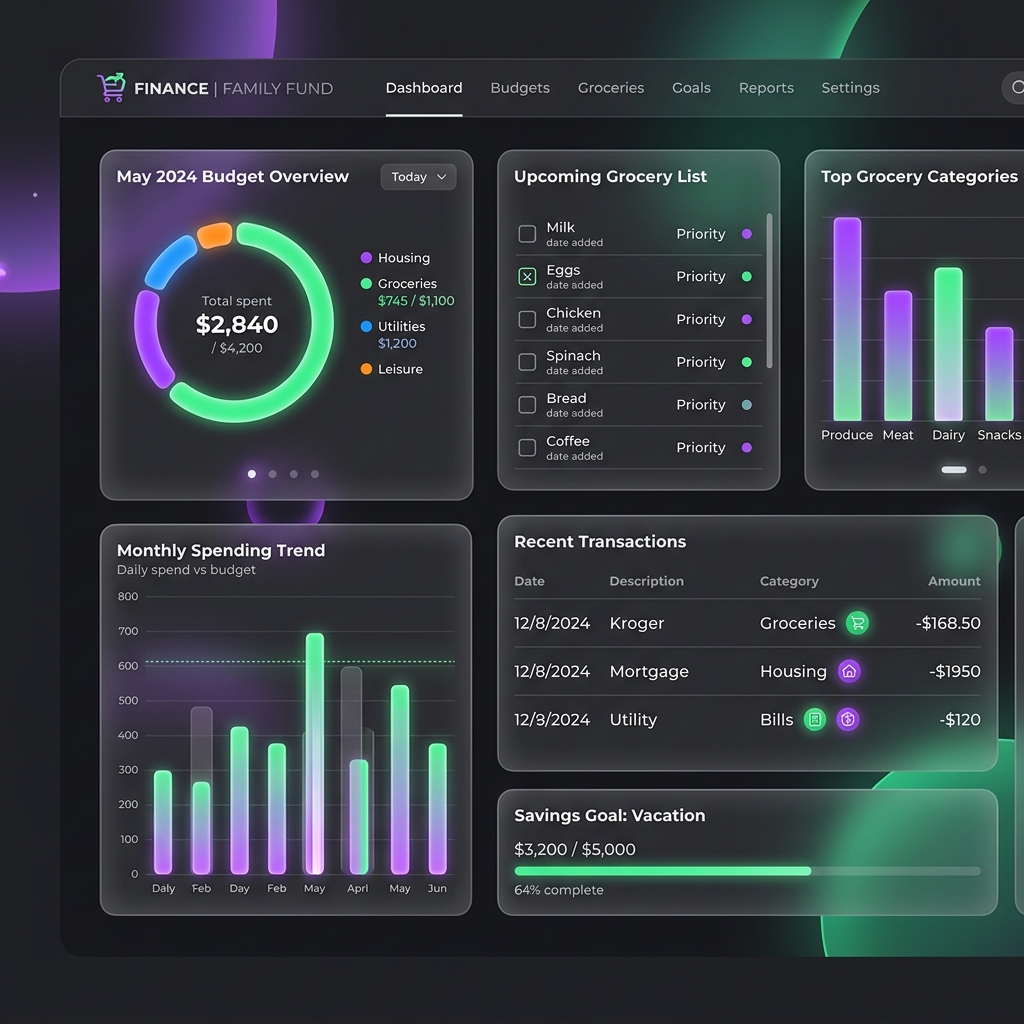Click the Groceries legend green dot
The height and width of the screenshot is (1024, 1024).
(366, 283)
